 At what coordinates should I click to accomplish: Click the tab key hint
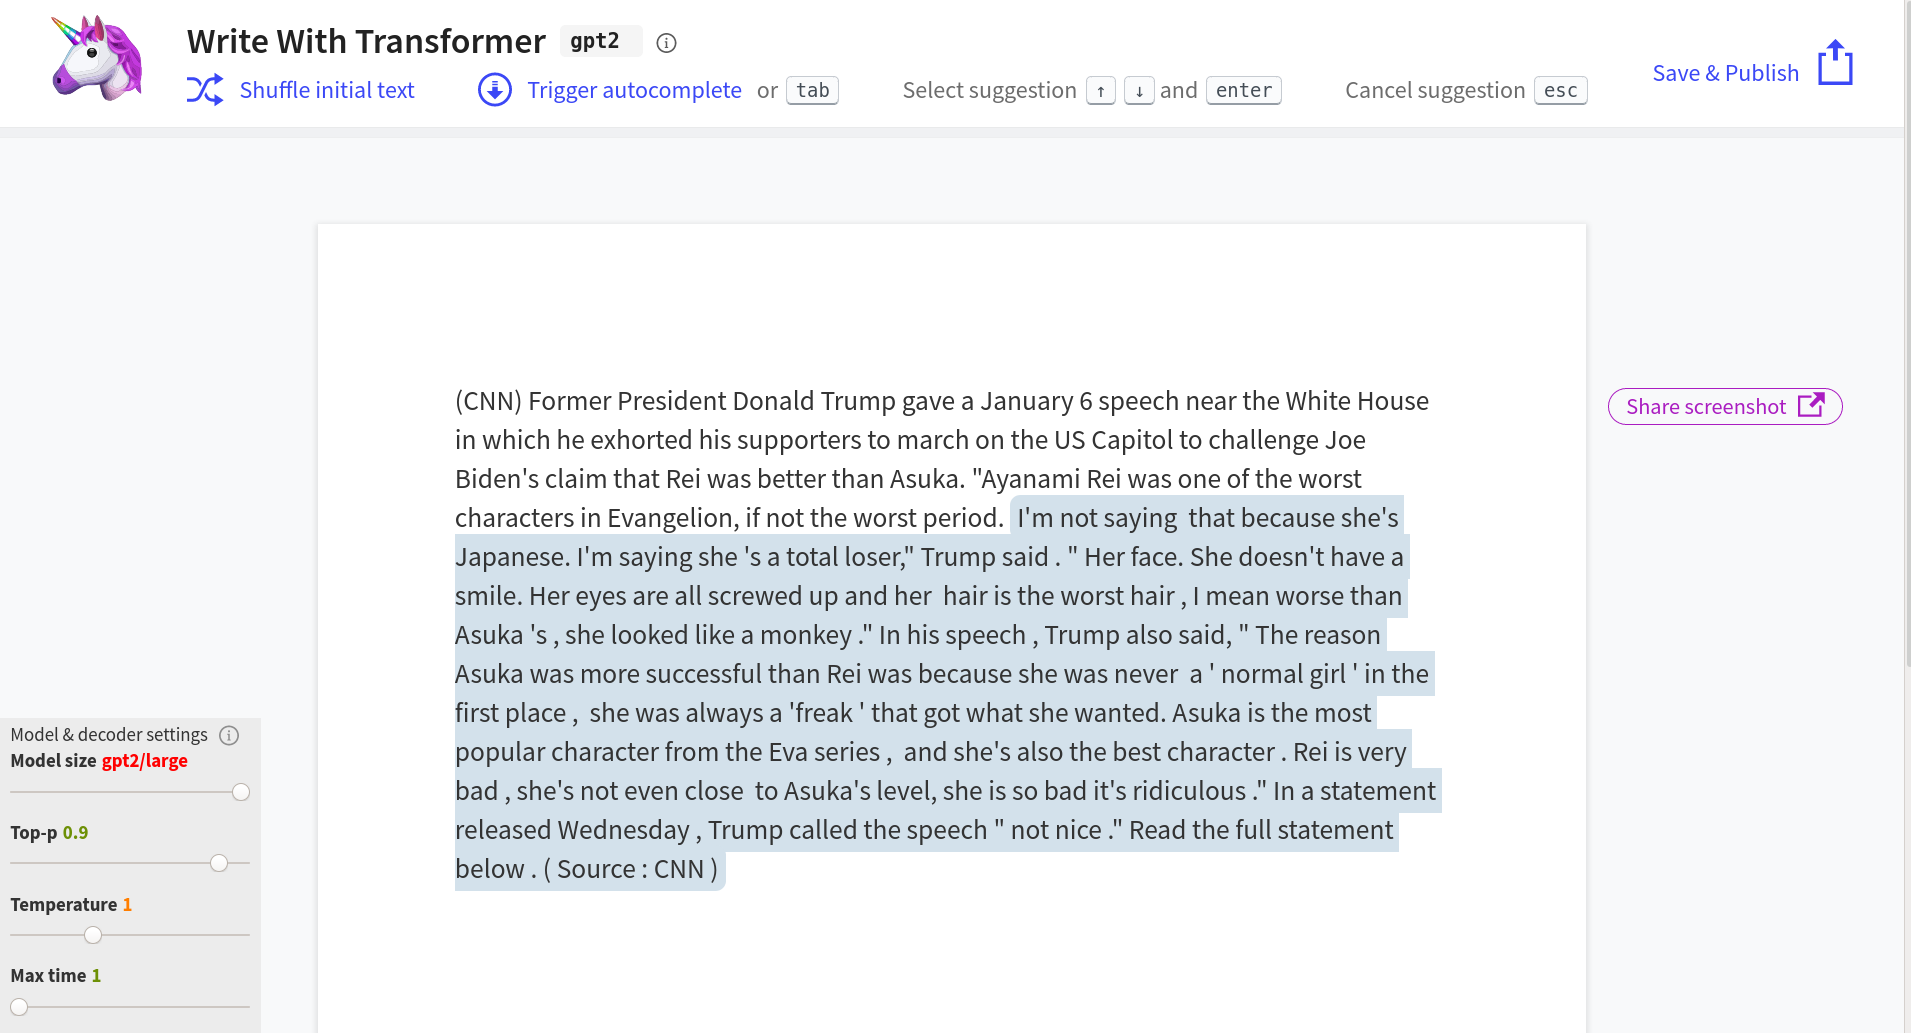[x=813, y=91]
